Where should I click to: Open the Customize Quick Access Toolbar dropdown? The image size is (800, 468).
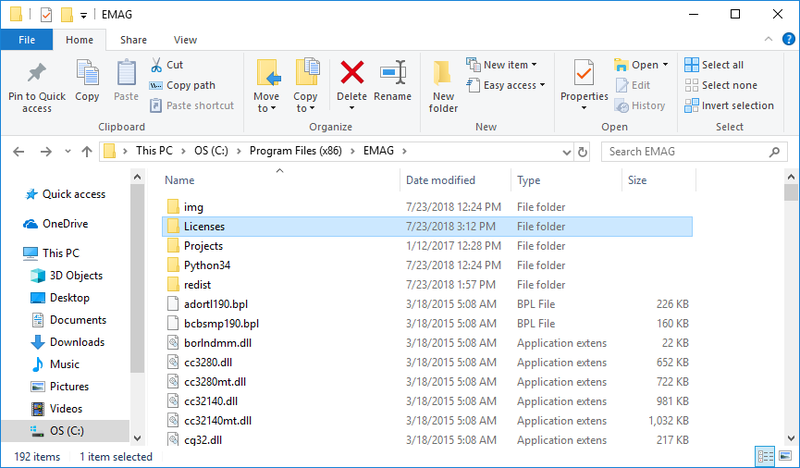83,16
